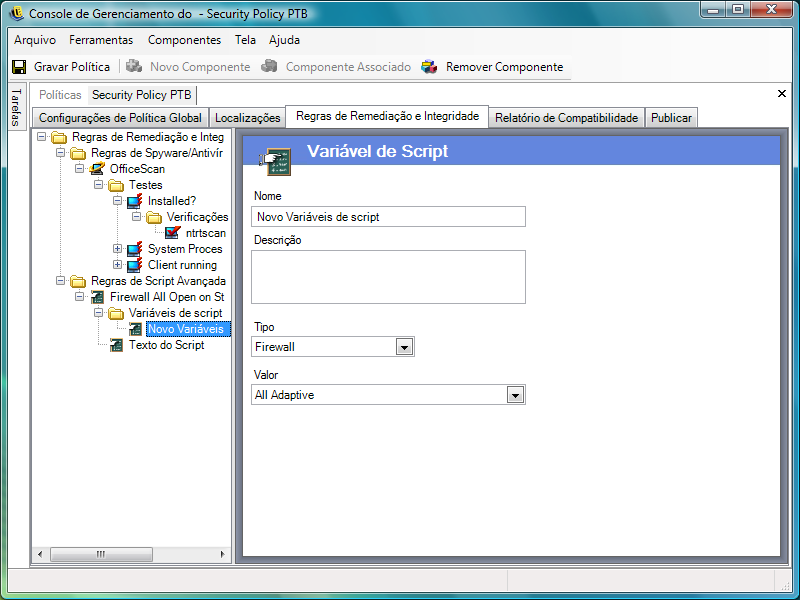
Task: Select the Client running tree row
Action: (182, 265)
